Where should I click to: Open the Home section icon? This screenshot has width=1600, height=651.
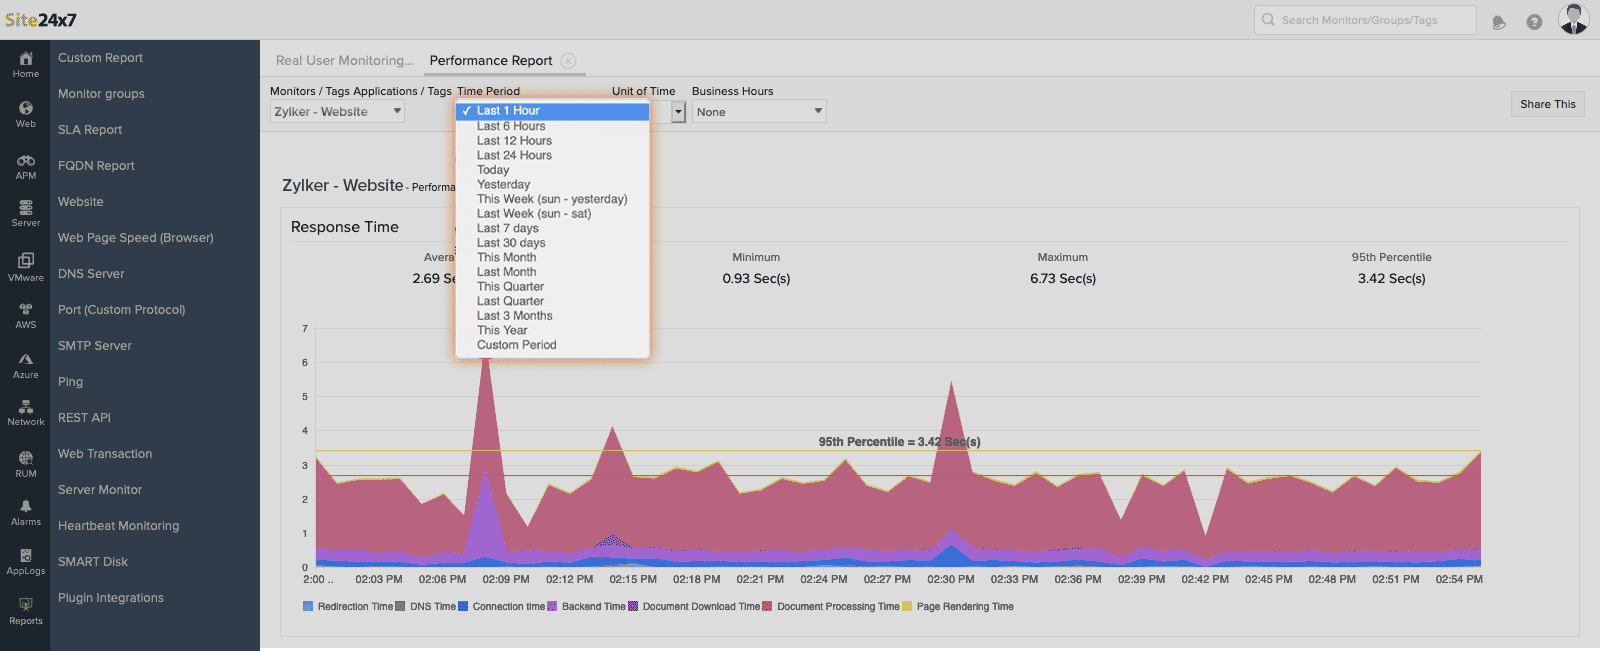point(26,58)
